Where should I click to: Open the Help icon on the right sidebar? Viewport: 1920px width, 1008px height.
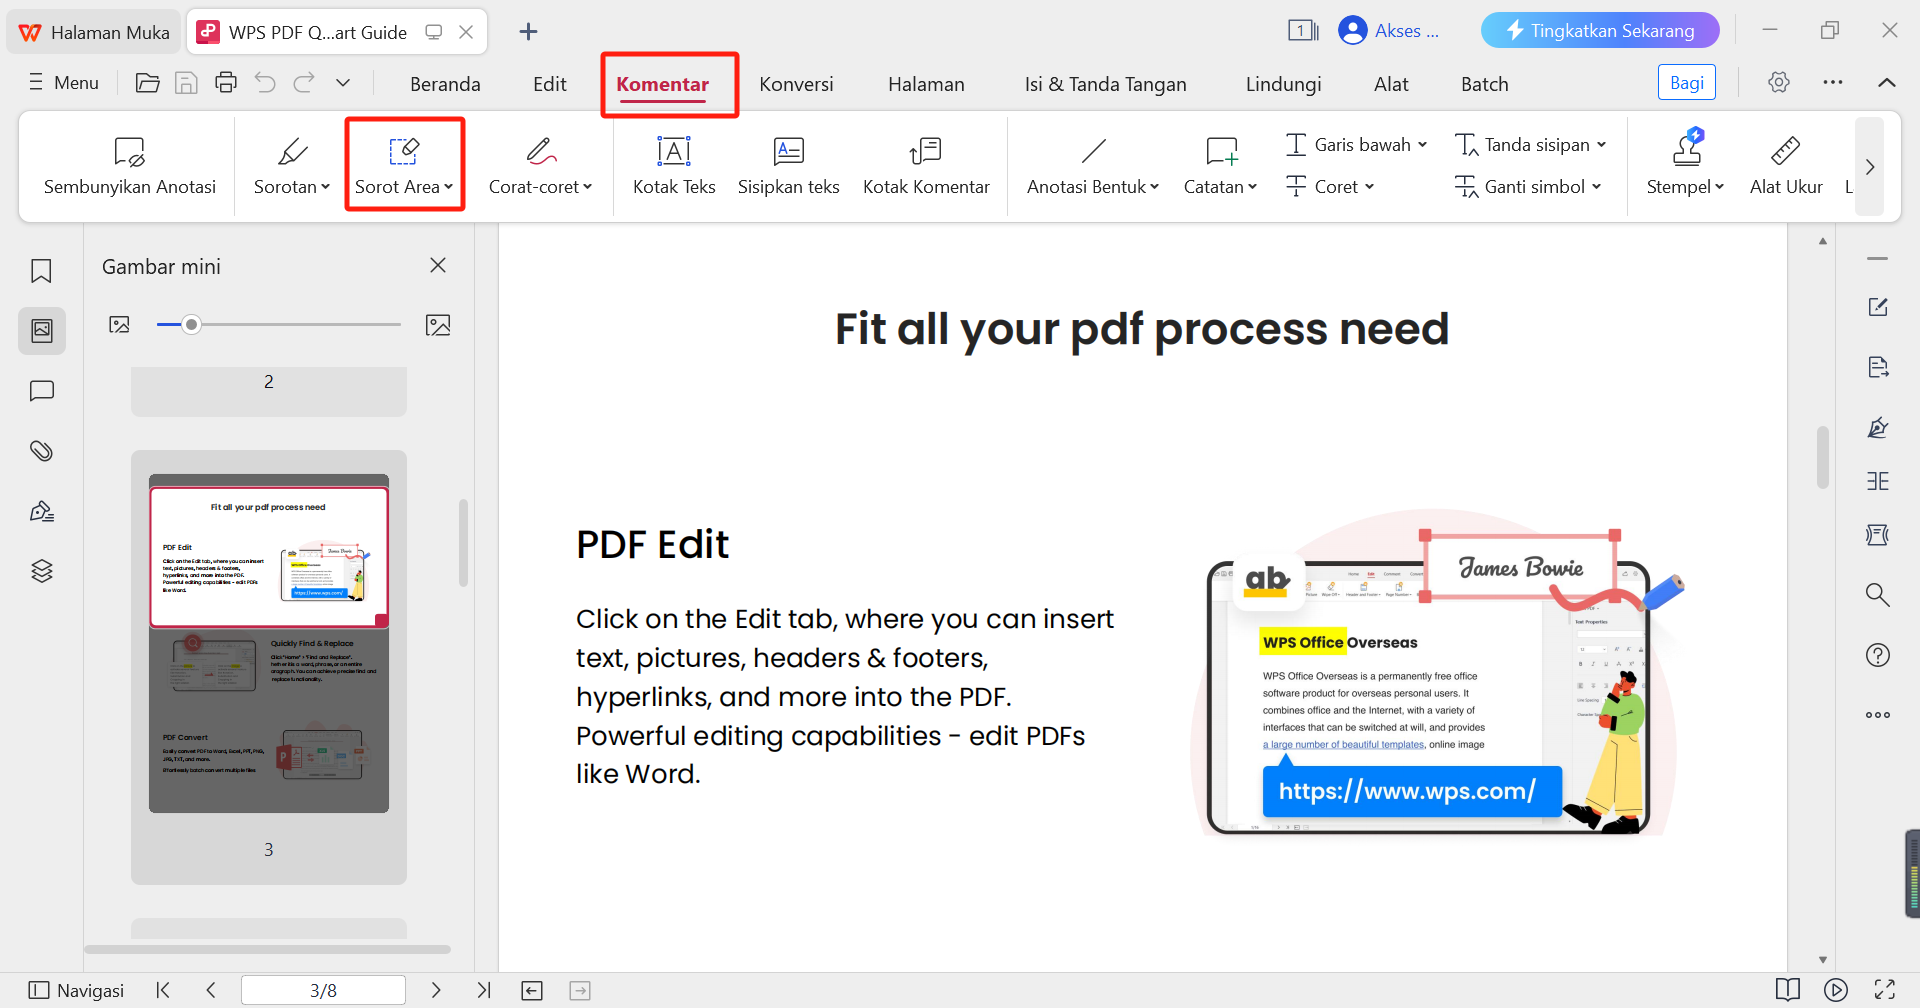tap(1878, 655)
